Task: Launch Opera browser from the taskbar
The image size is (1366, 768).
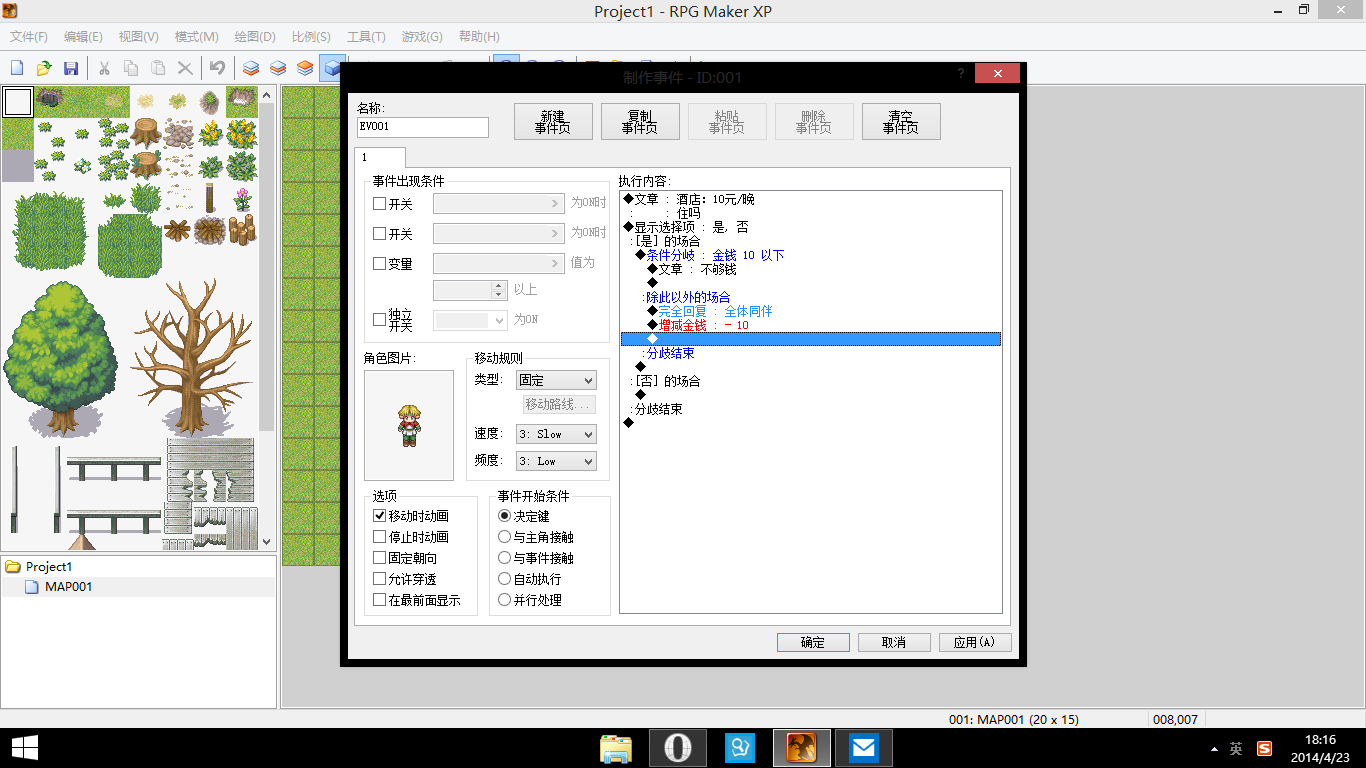Action: [x=678, y=748]
